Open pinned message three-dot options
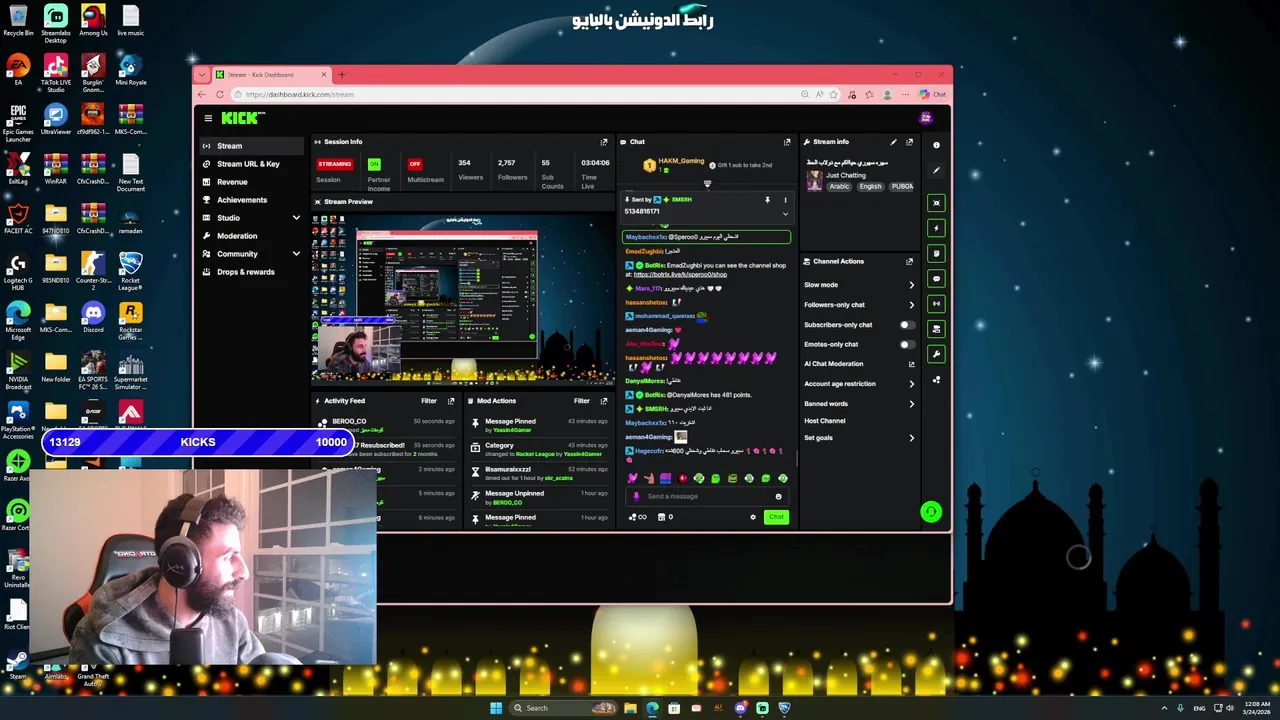 pos(785,200)
